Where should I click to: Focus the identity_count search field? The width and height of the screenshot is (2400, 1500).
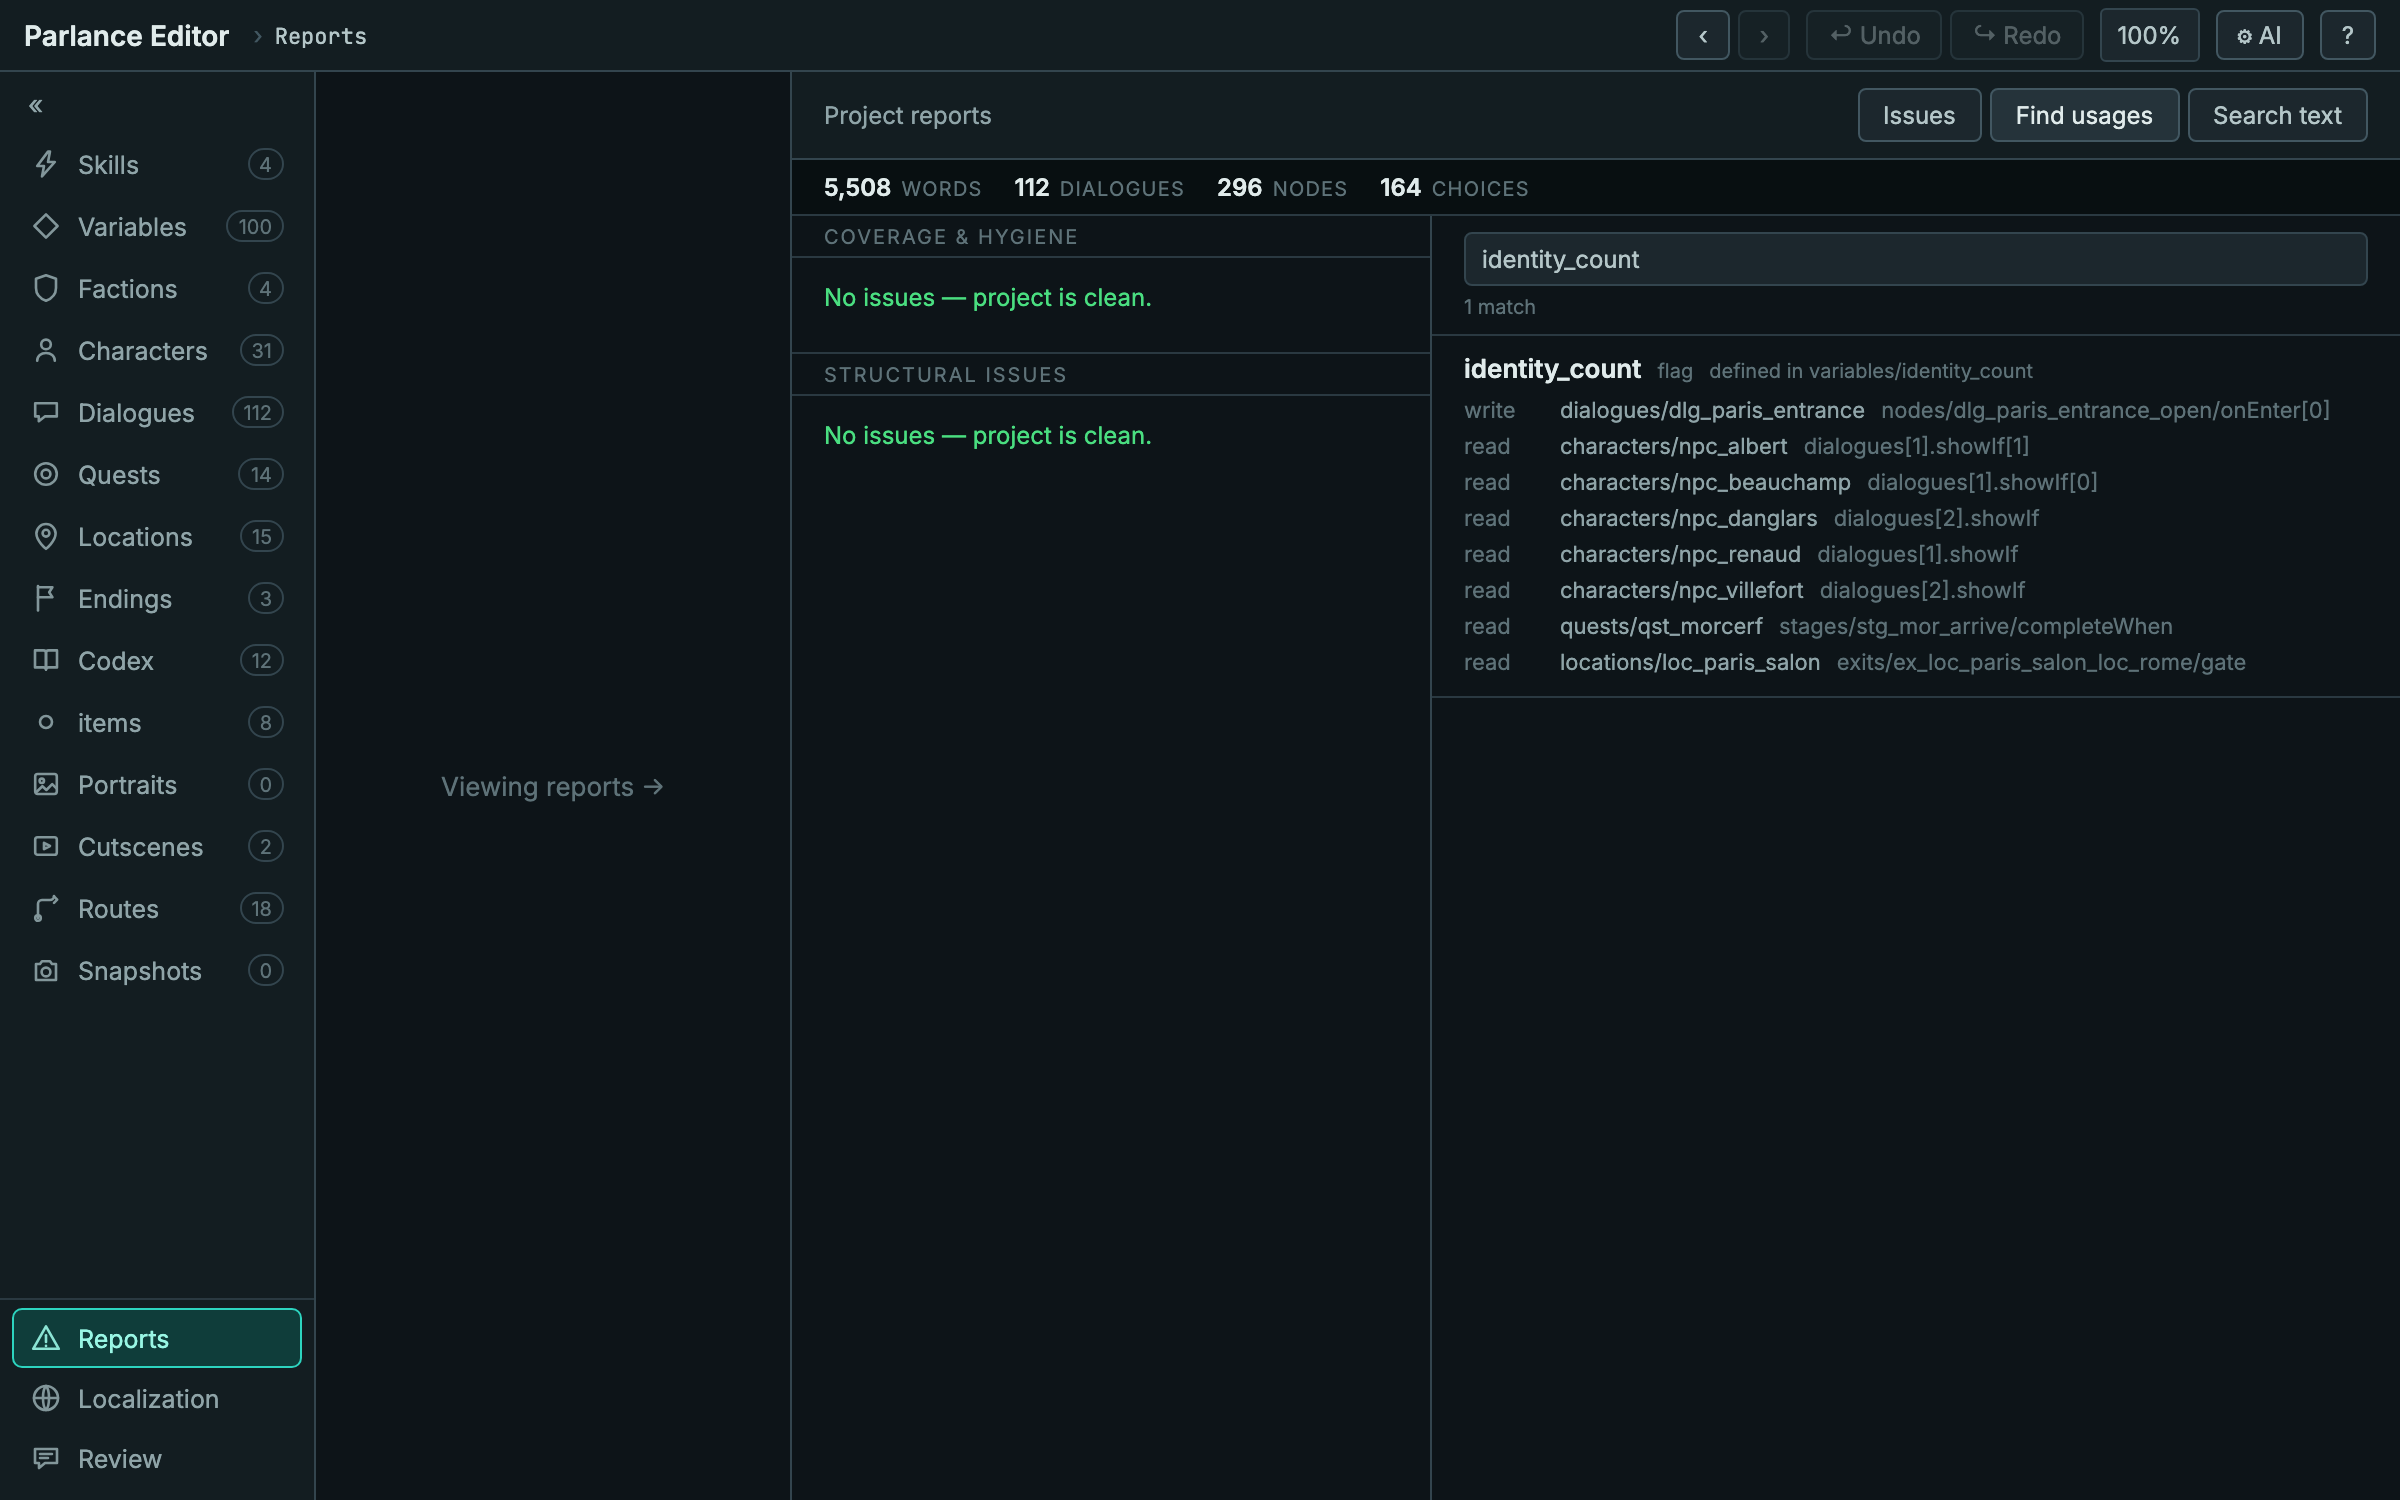point(1915,259)
